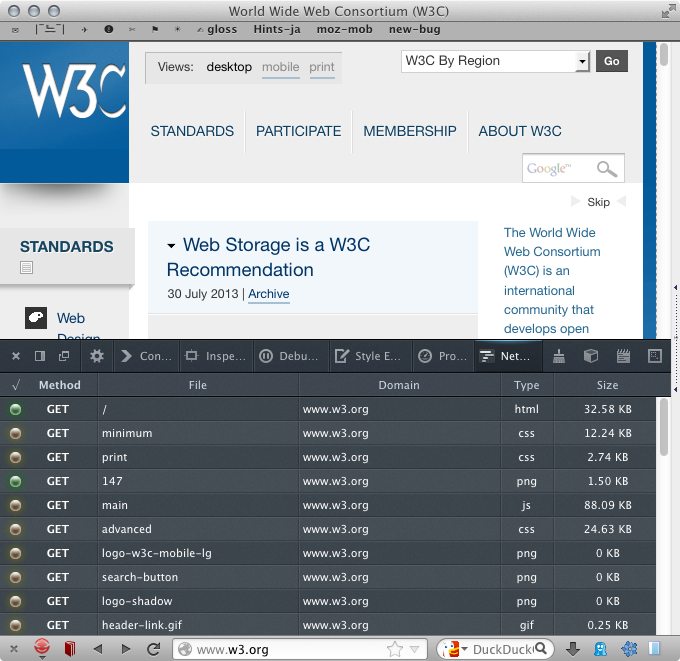
Task: Close the developer tools panel
Action: coord(16,356)
